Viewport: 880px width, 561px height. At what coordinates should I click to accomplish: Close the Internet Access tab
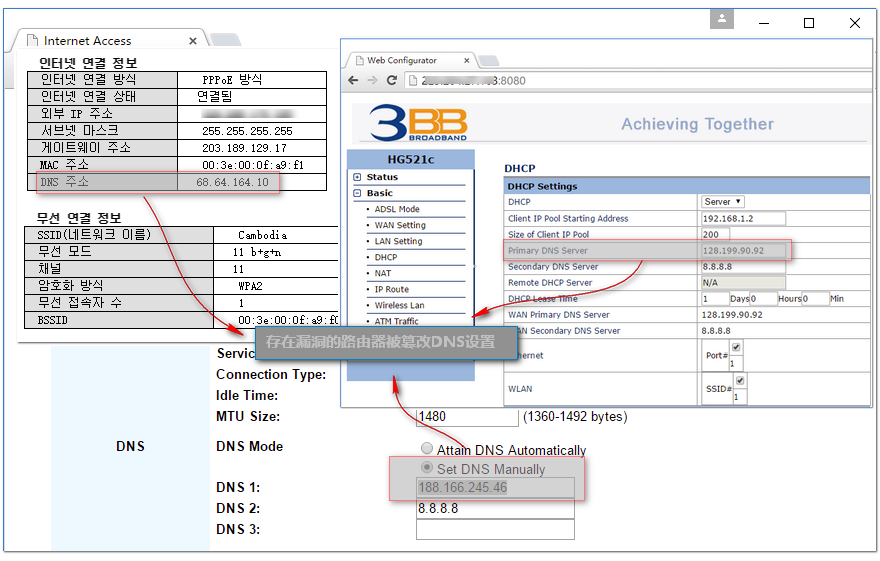[192, 41]
